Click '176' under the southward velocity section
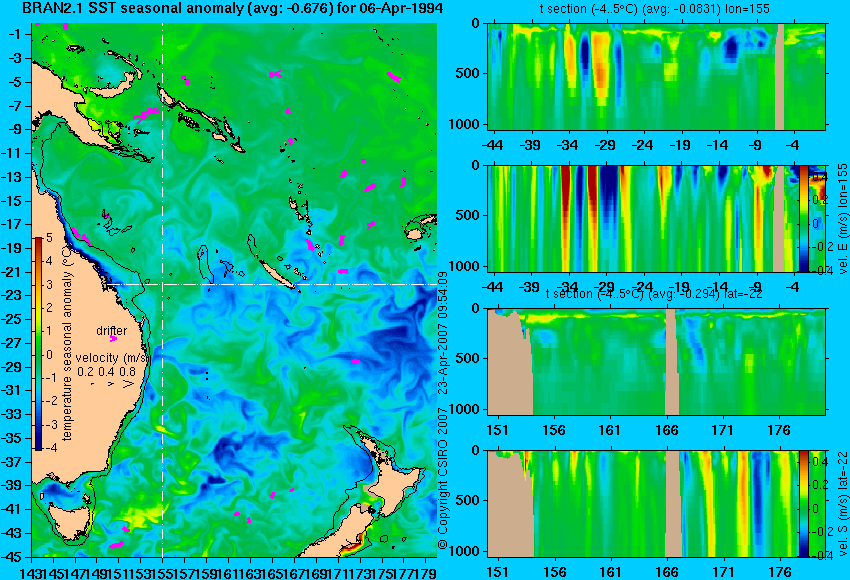This screenshot has height=580, width=850. click(779, 572)
